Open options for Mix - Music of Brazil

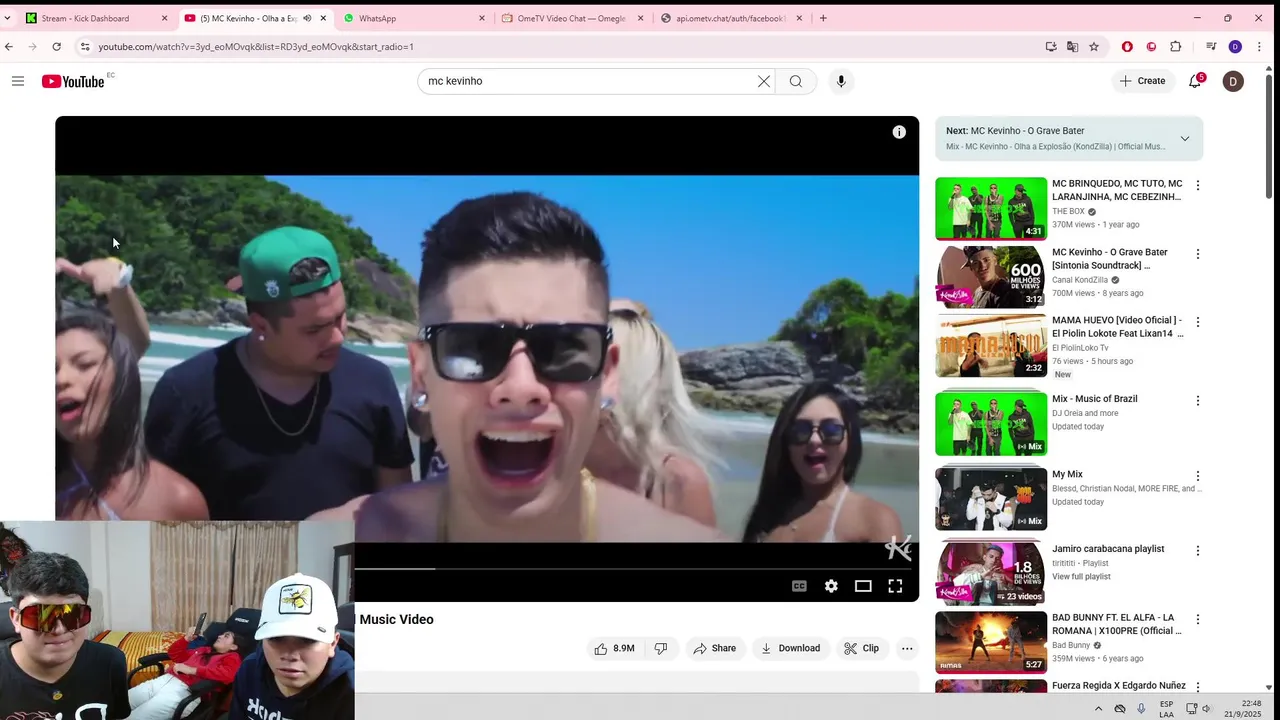pyautogui.click(x=1197, y=400)
